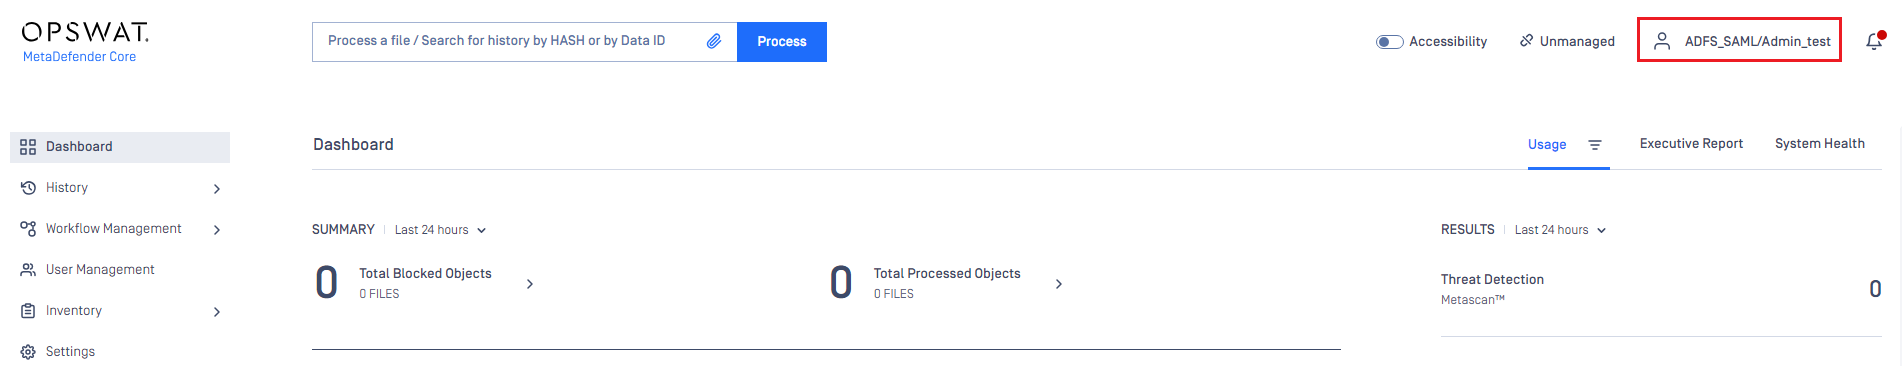
Task: Open the Summary Last 24 hours dropdown
Action: [440, 230]
